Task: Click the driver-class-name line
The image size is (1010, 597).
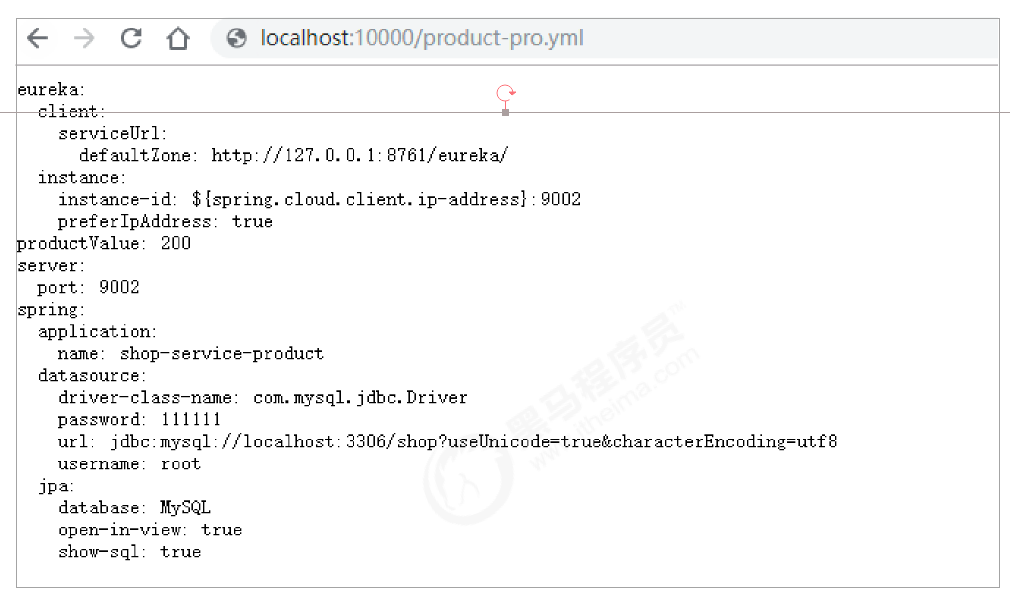Action: click(x=262, y=397)
